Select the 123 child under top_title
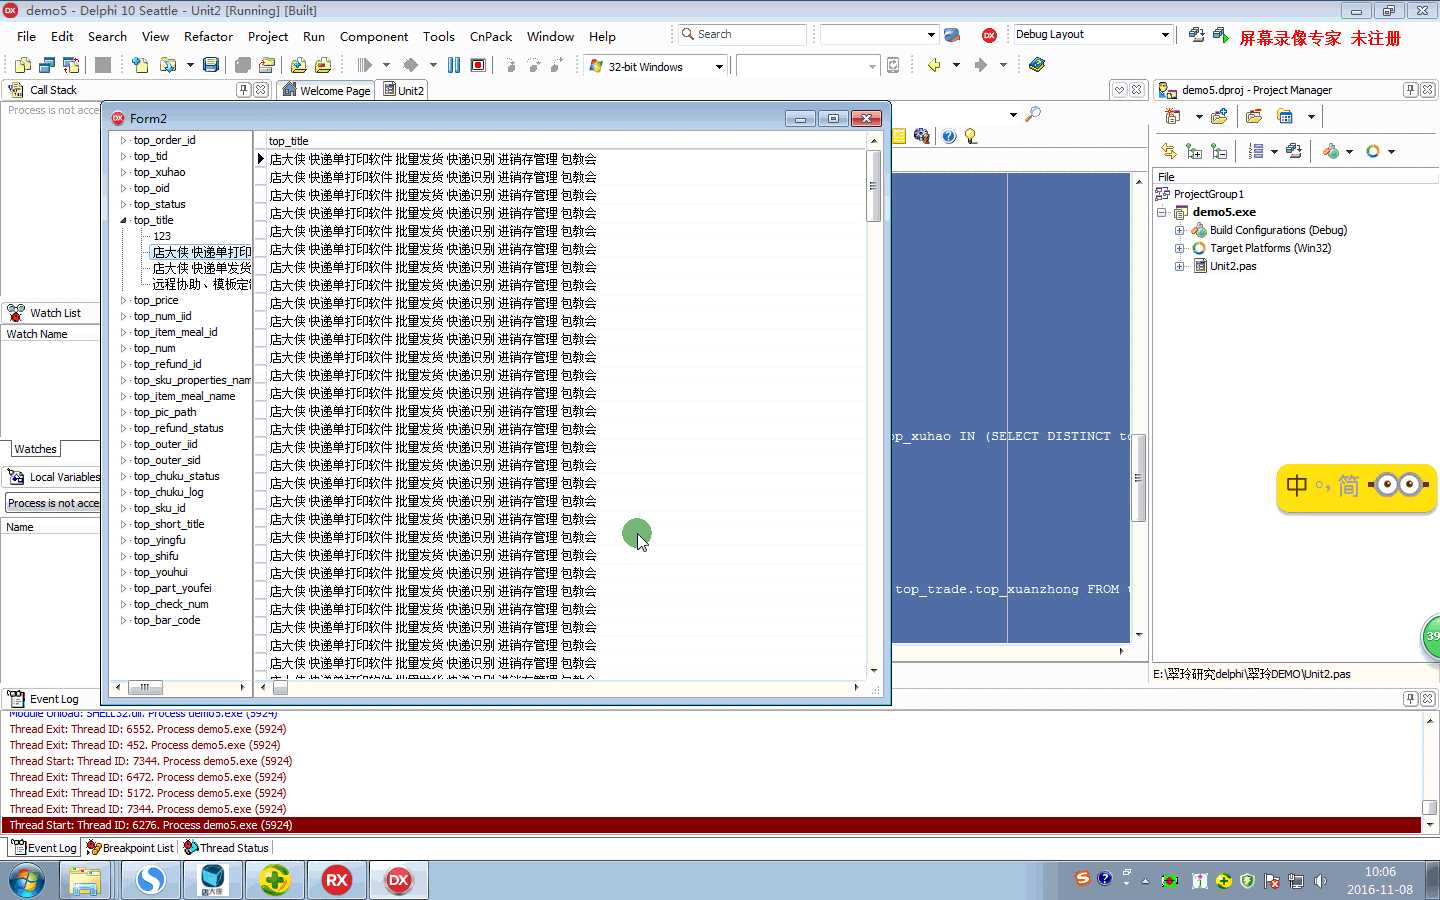Image resolution: width=1440 pixels, height=900 pixels. point(162,236)
